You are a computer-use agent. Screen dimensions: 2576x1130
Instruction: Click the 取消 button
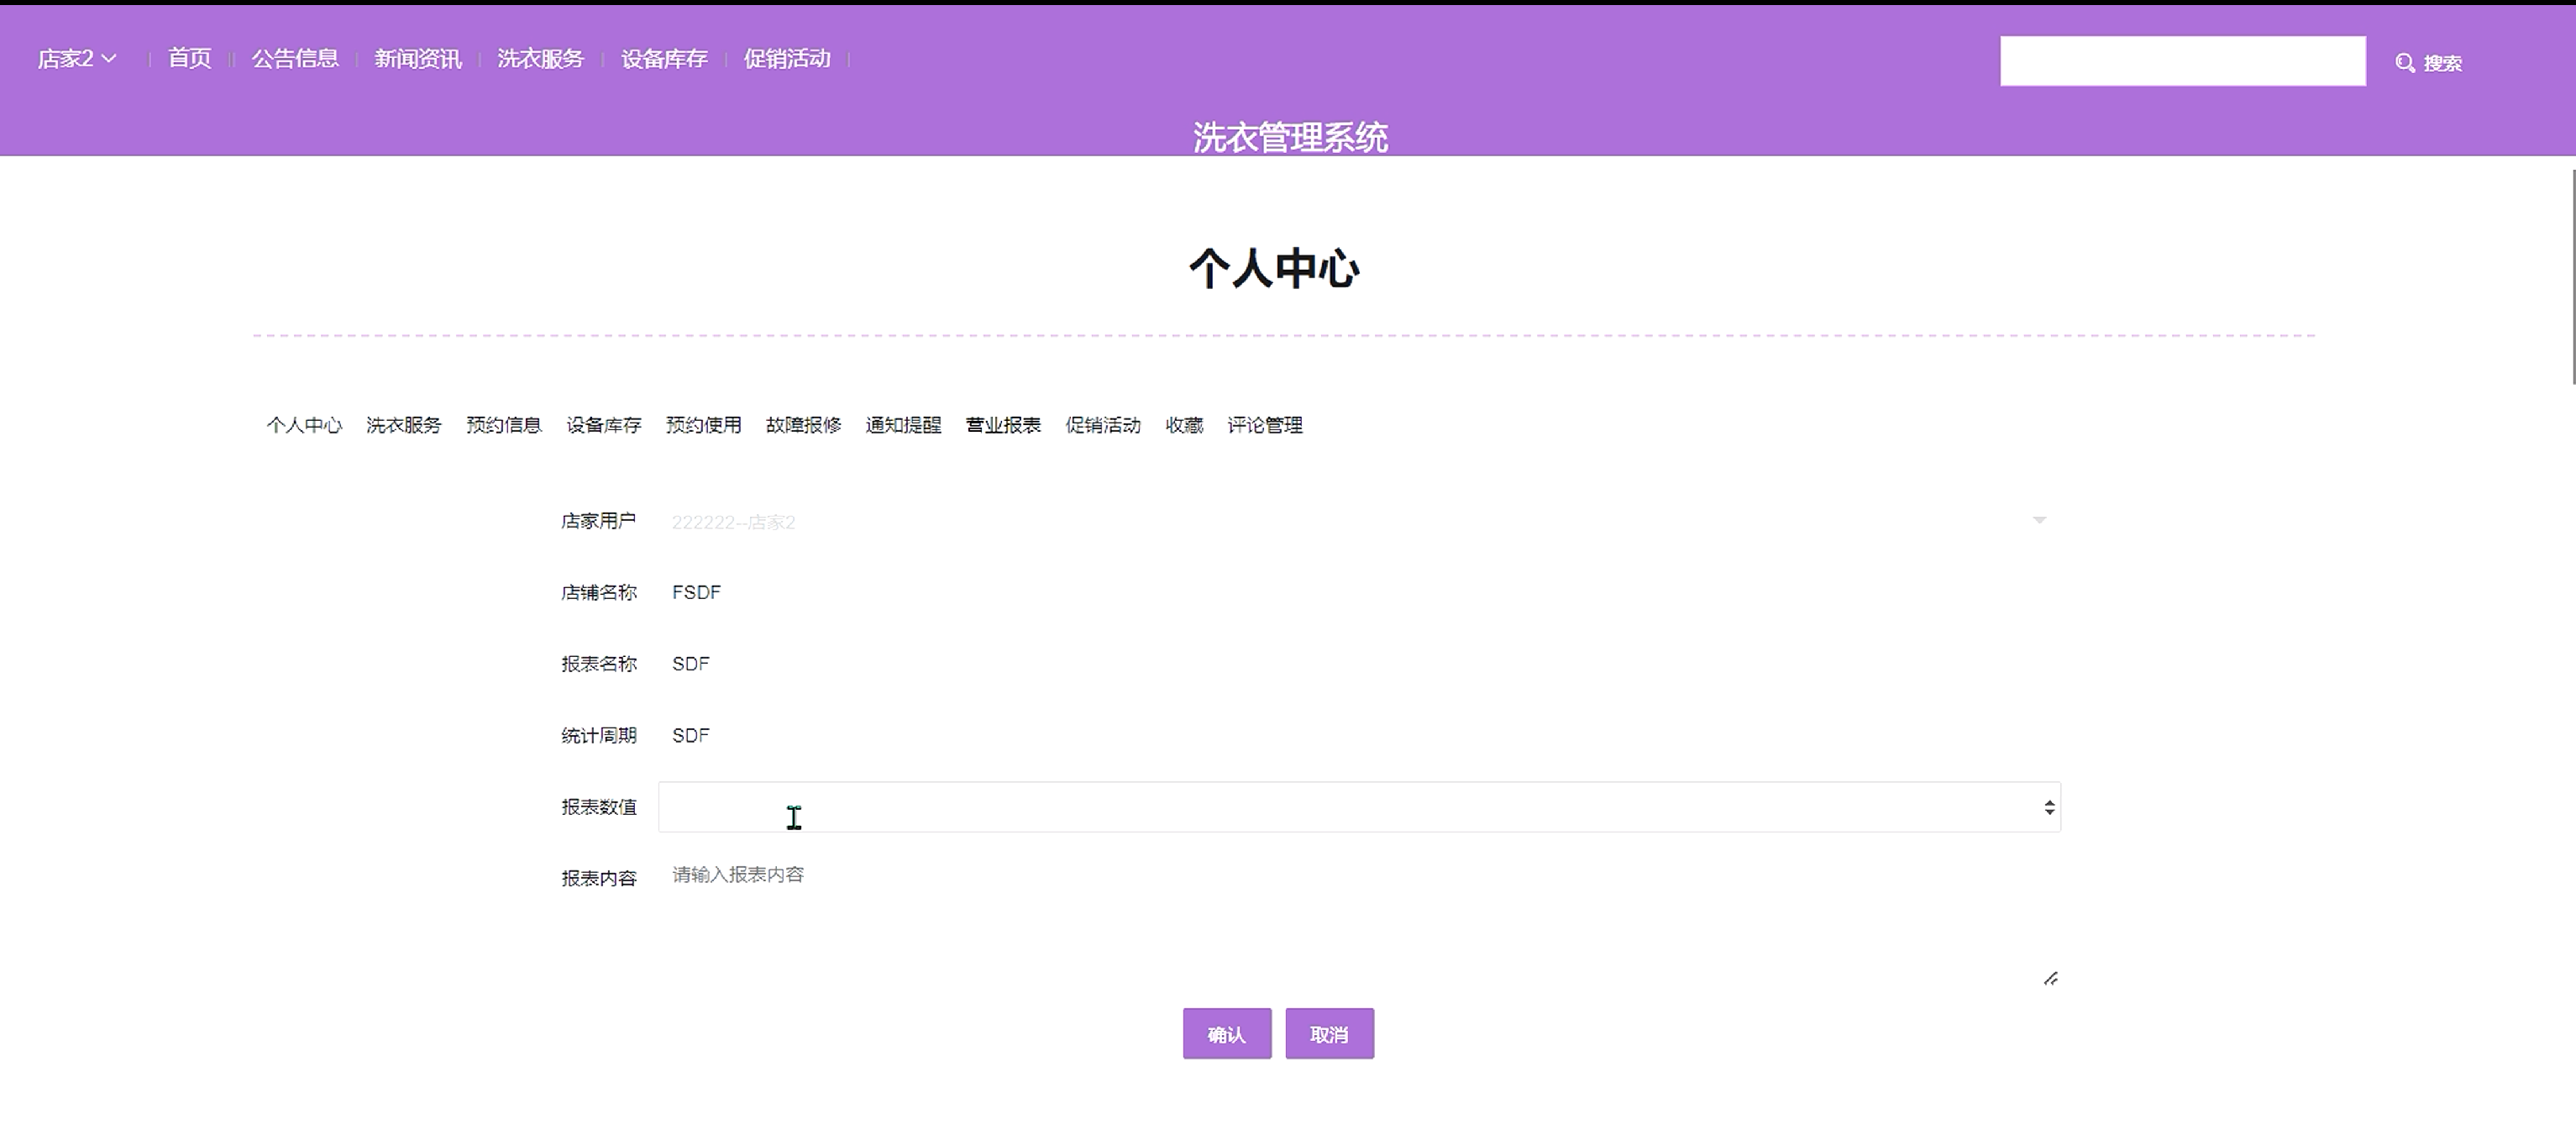(1329, 1034)
